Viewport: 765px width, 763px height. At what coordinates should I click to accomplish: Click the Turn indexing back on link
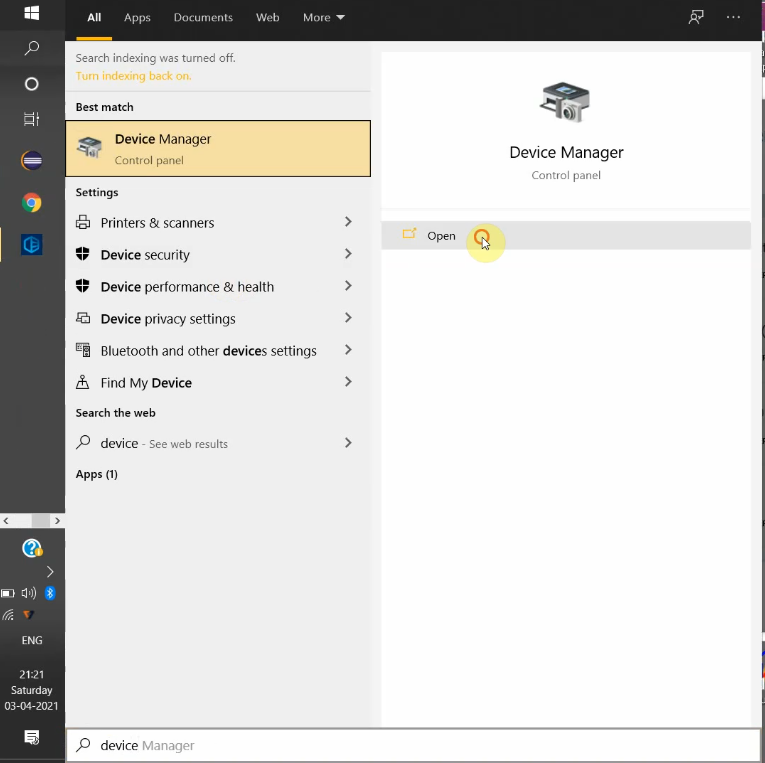click(133, 76)
